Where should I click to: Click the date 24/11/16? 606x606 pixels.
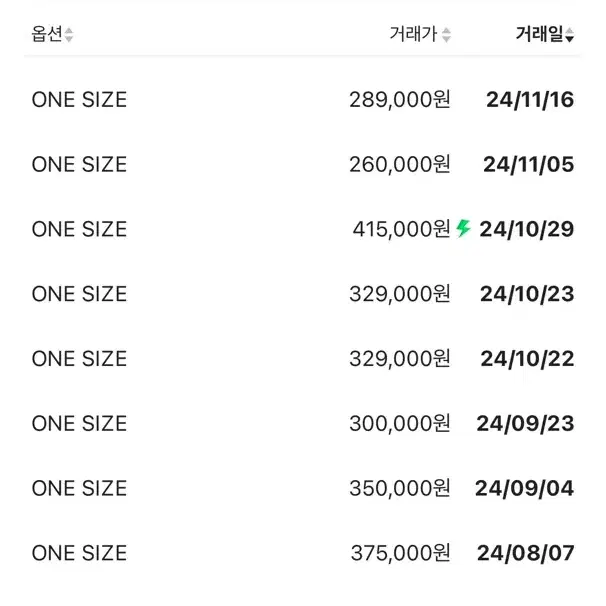[x=530, y=100]
